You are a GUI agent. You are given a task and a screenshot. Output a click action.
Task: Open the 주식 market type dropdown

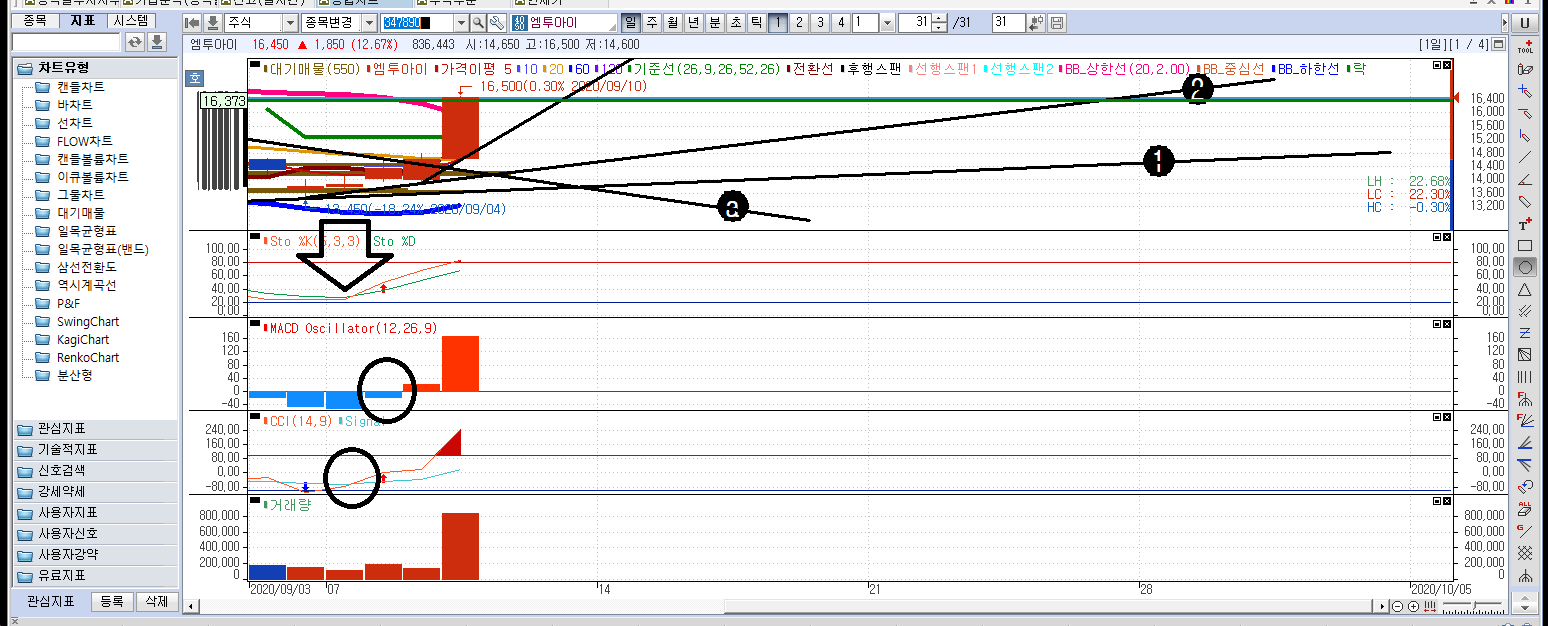[290, 22]
